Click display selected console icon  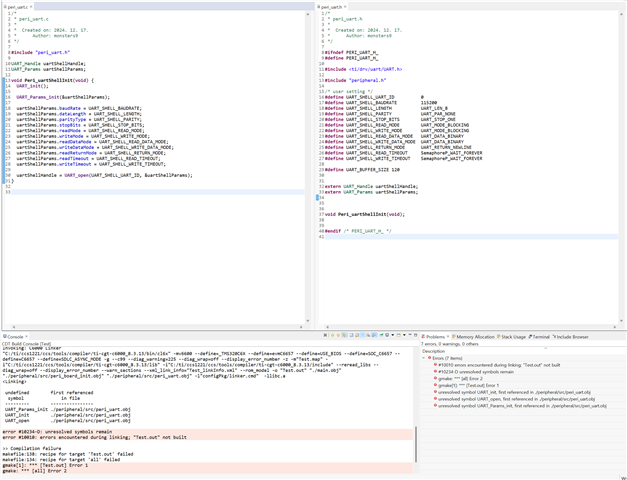click(387, 335)
